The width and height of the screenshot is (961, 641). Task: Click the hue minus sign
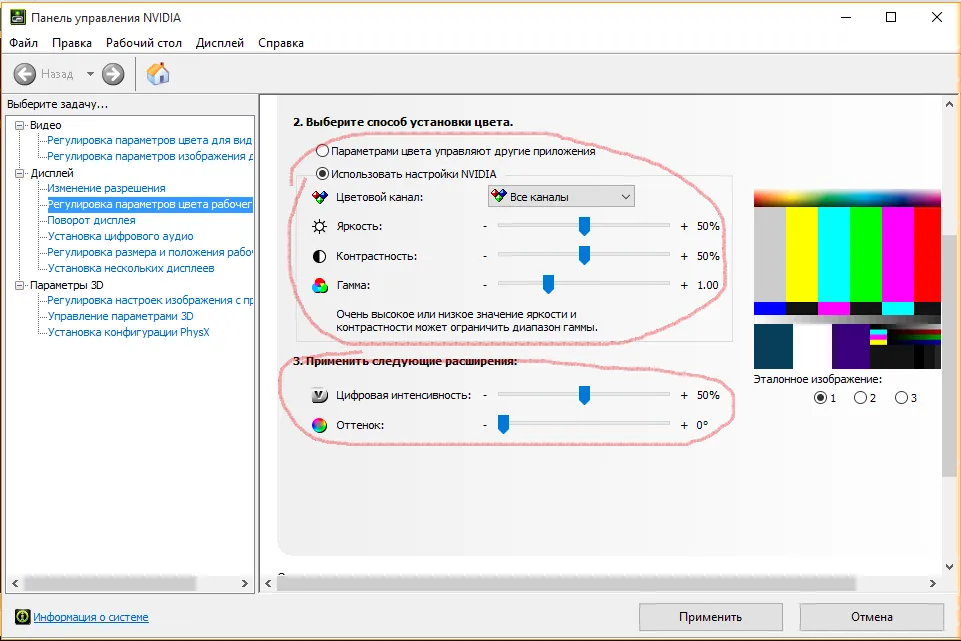(x=485, y=425)
